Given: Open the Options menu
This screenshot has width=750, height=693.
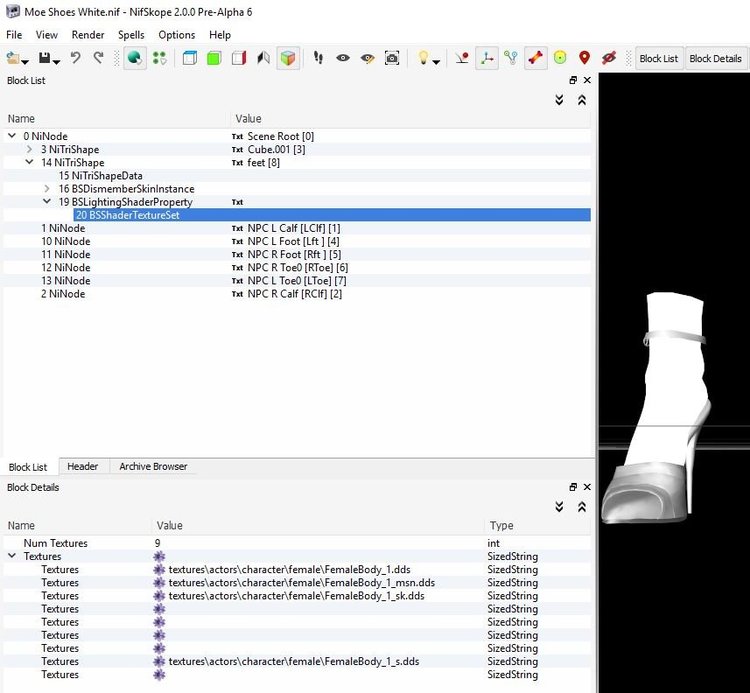Looking at the screenshot, I should (x=176, y=35).
